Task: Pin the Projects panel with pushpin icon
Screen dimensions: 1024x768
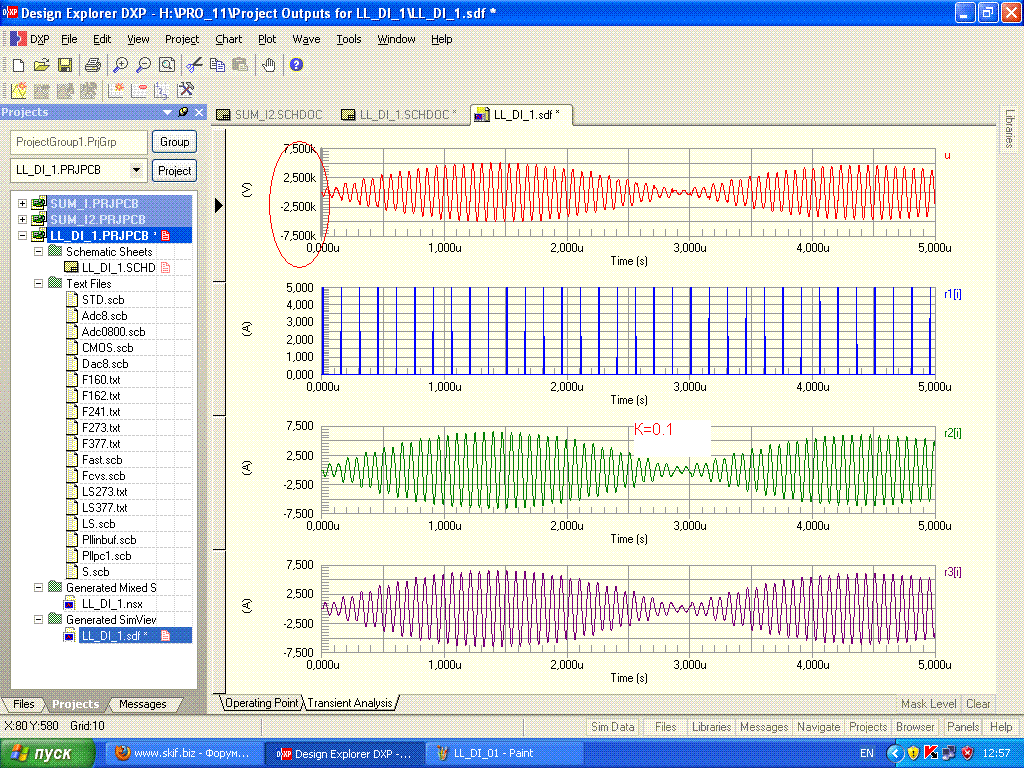Action: tap(183, 112)
